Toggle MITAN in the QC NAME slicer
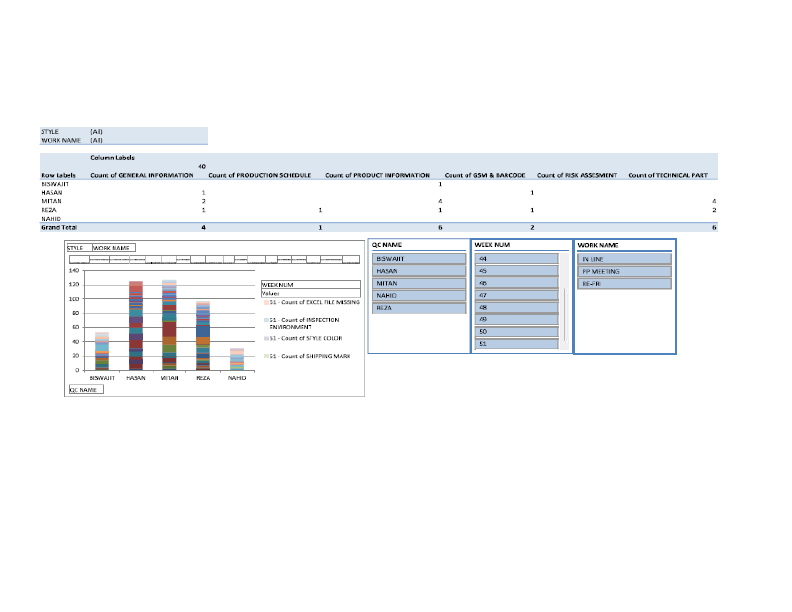792x612 pixels. tap(419, 283)
